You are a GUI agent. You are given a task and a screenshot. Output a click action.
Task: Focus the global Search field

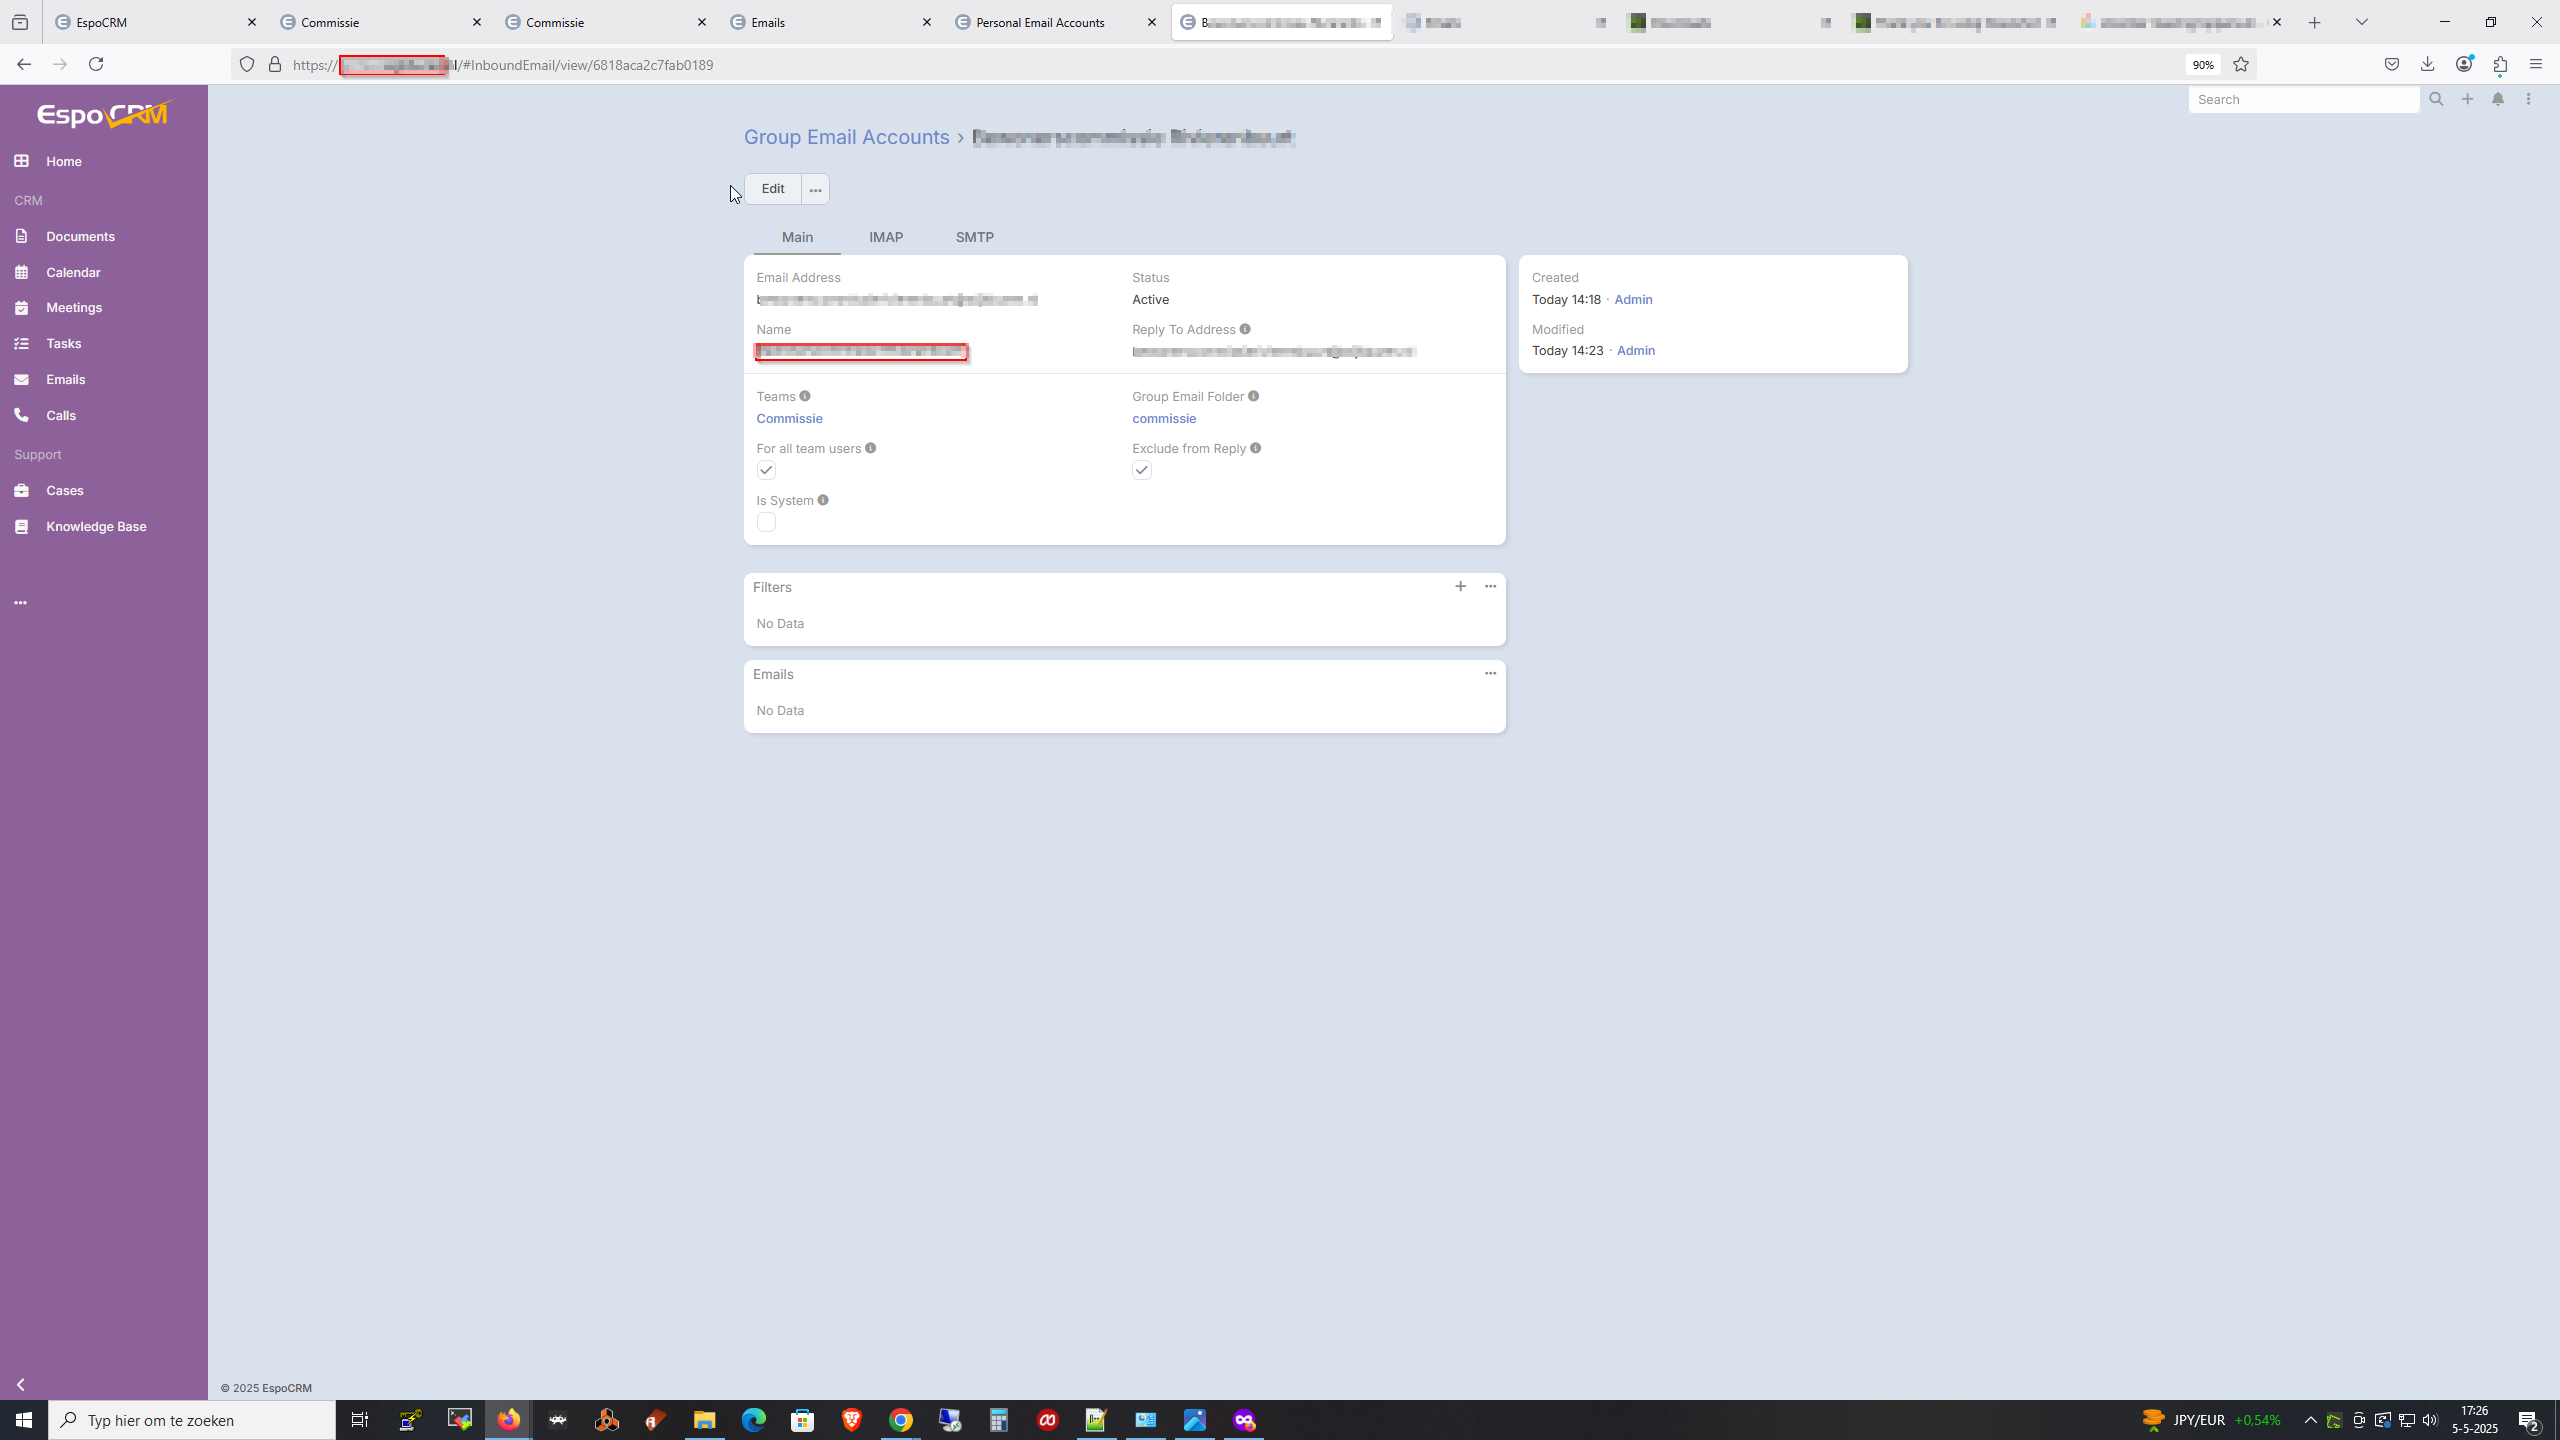click(x=2304, y=99)
